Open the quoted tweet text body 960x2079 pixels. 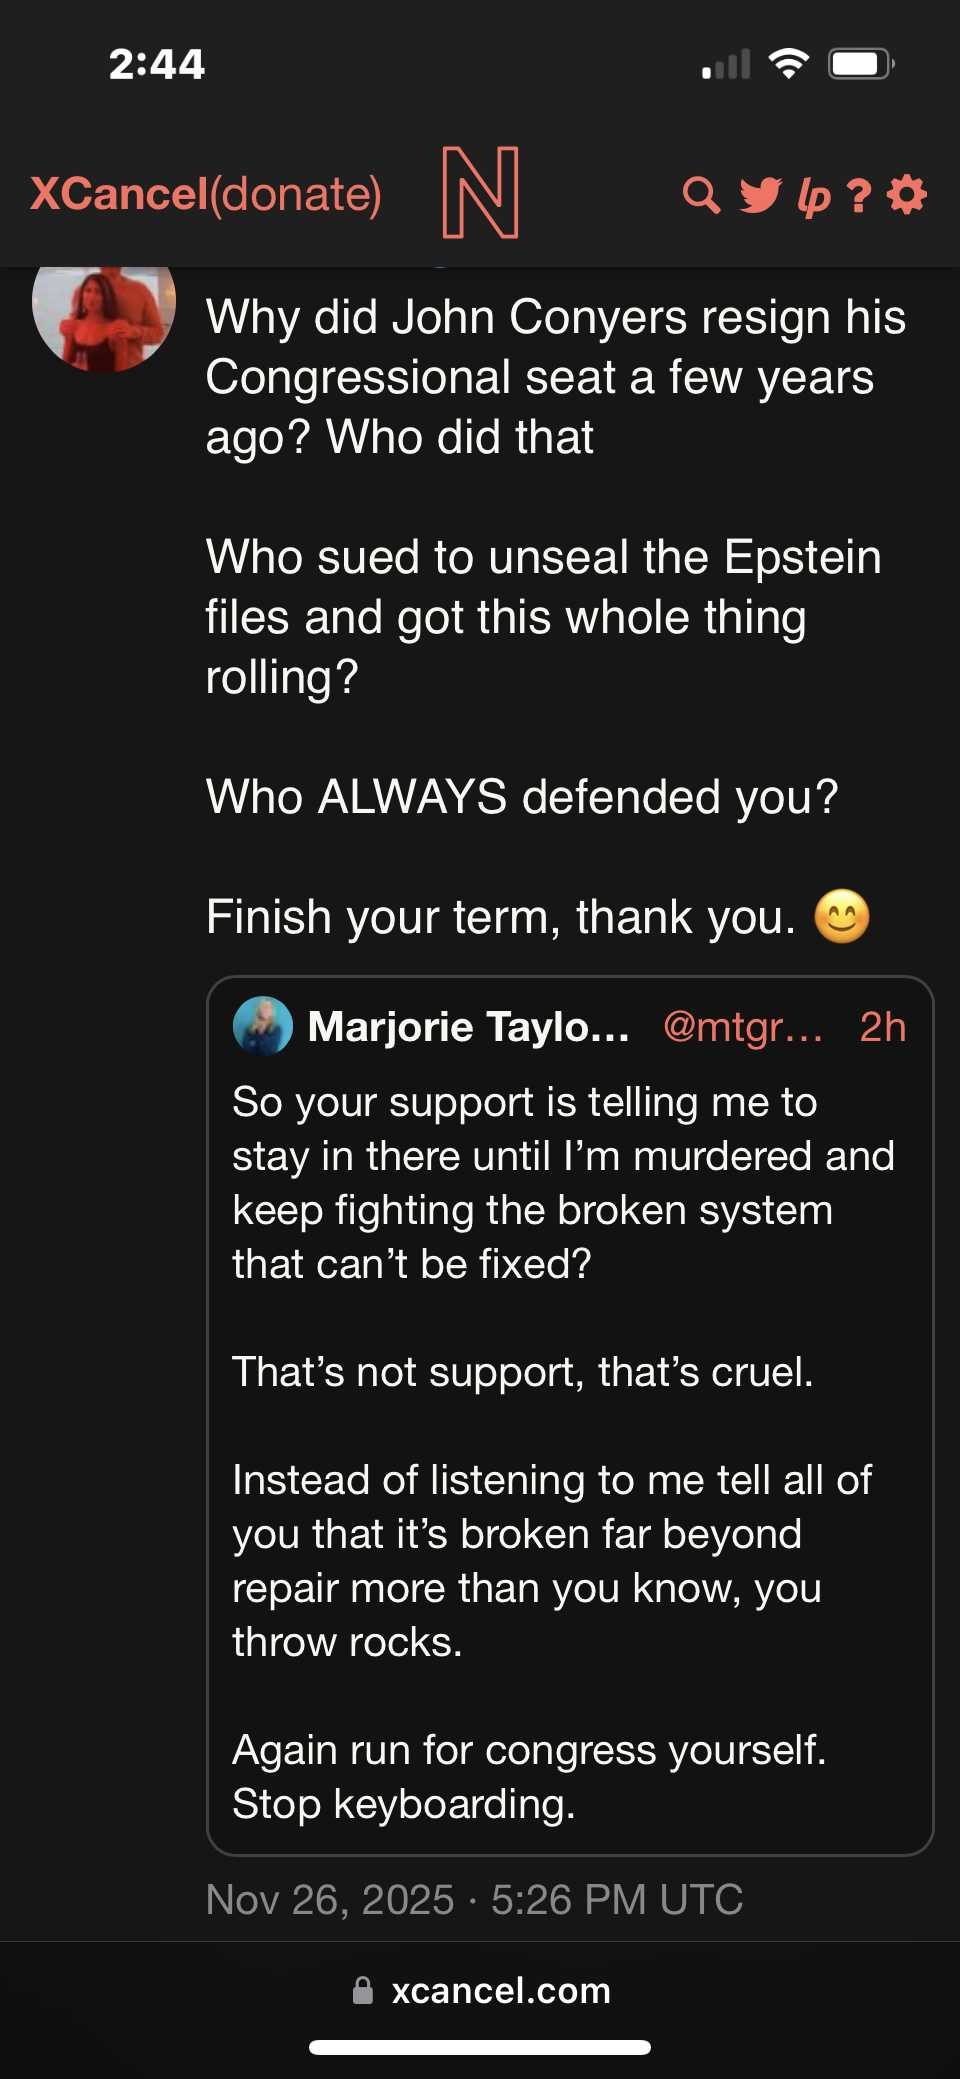pos(560,1450)
